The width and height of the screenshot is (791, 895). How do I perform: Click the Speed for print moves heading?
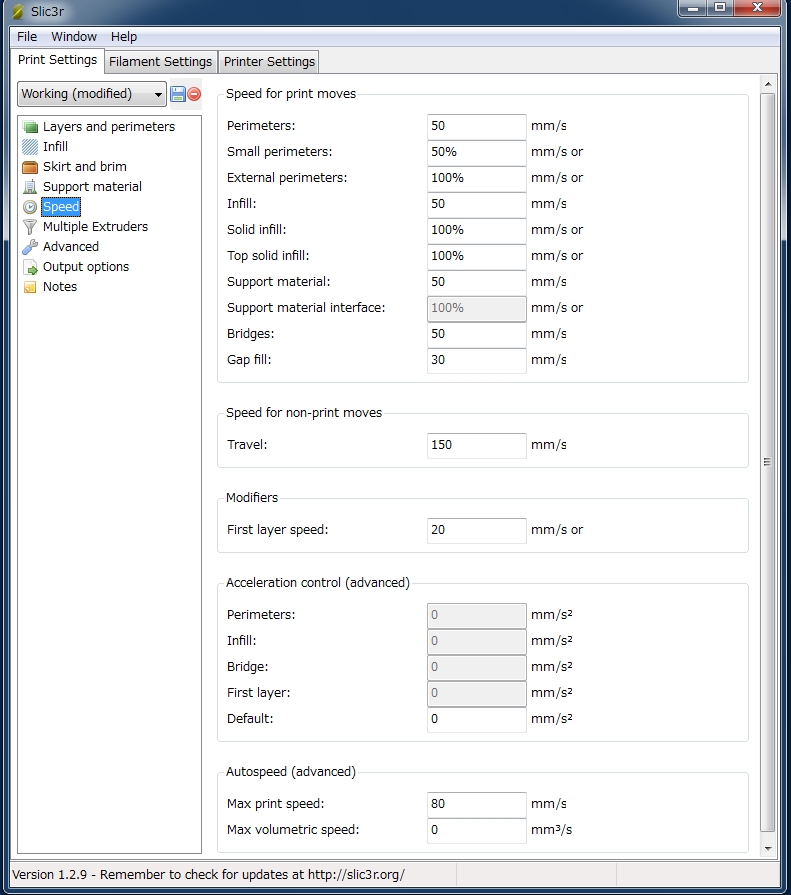pyautogui.click(x=291, y=94)
